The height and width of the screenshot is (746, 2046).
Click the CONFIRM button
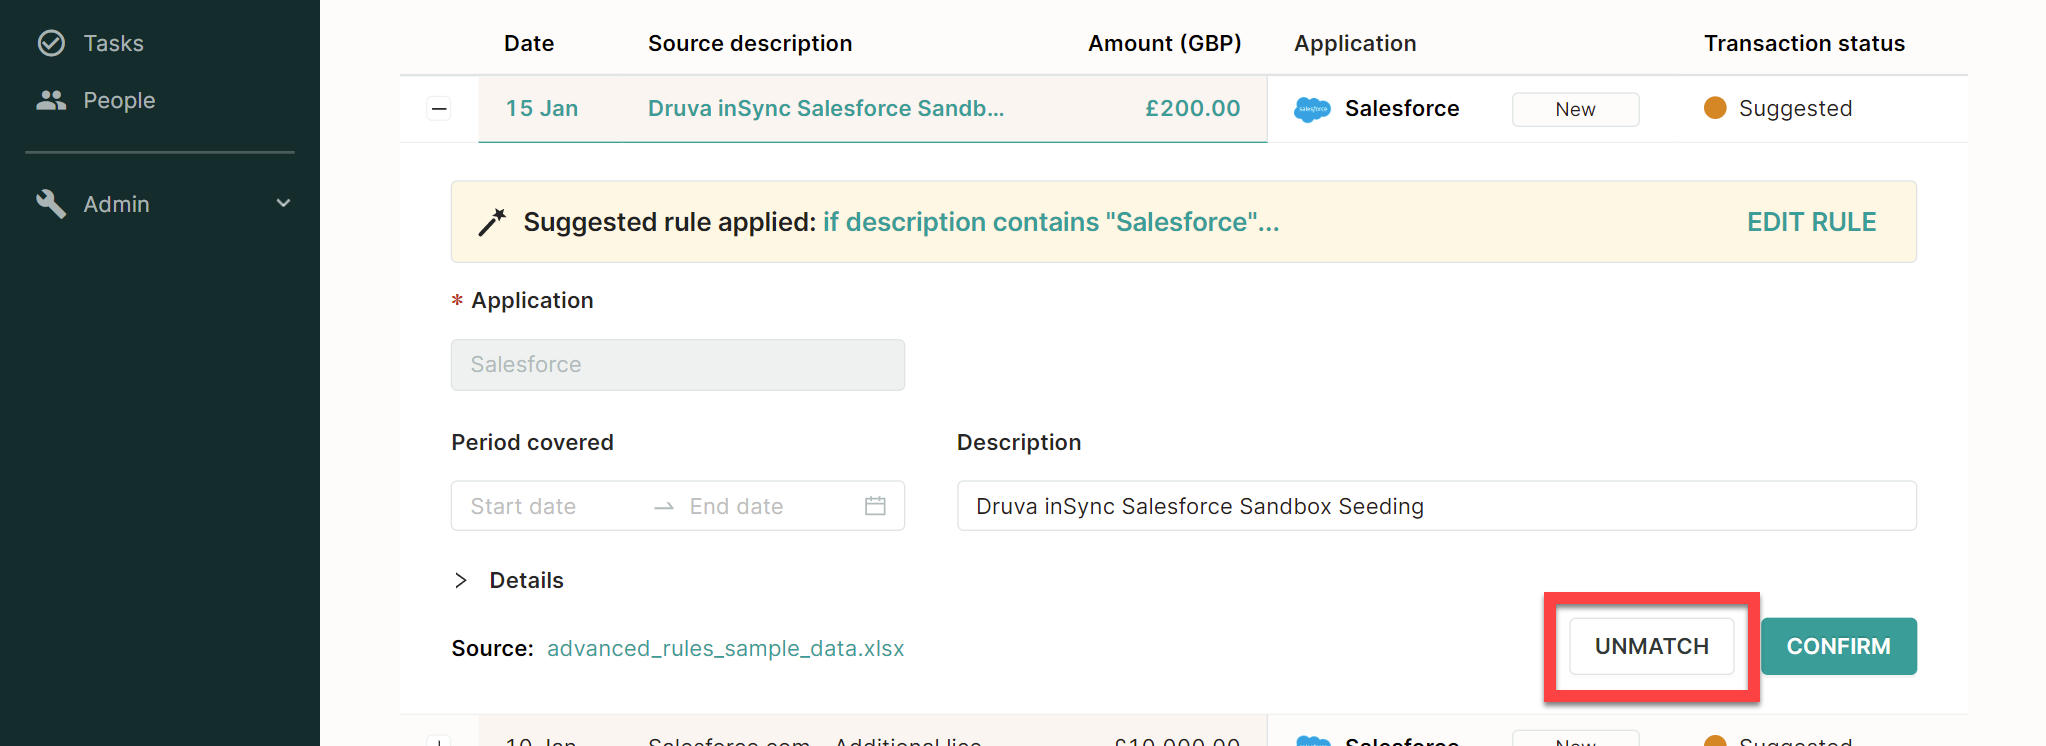[1838, 646]
